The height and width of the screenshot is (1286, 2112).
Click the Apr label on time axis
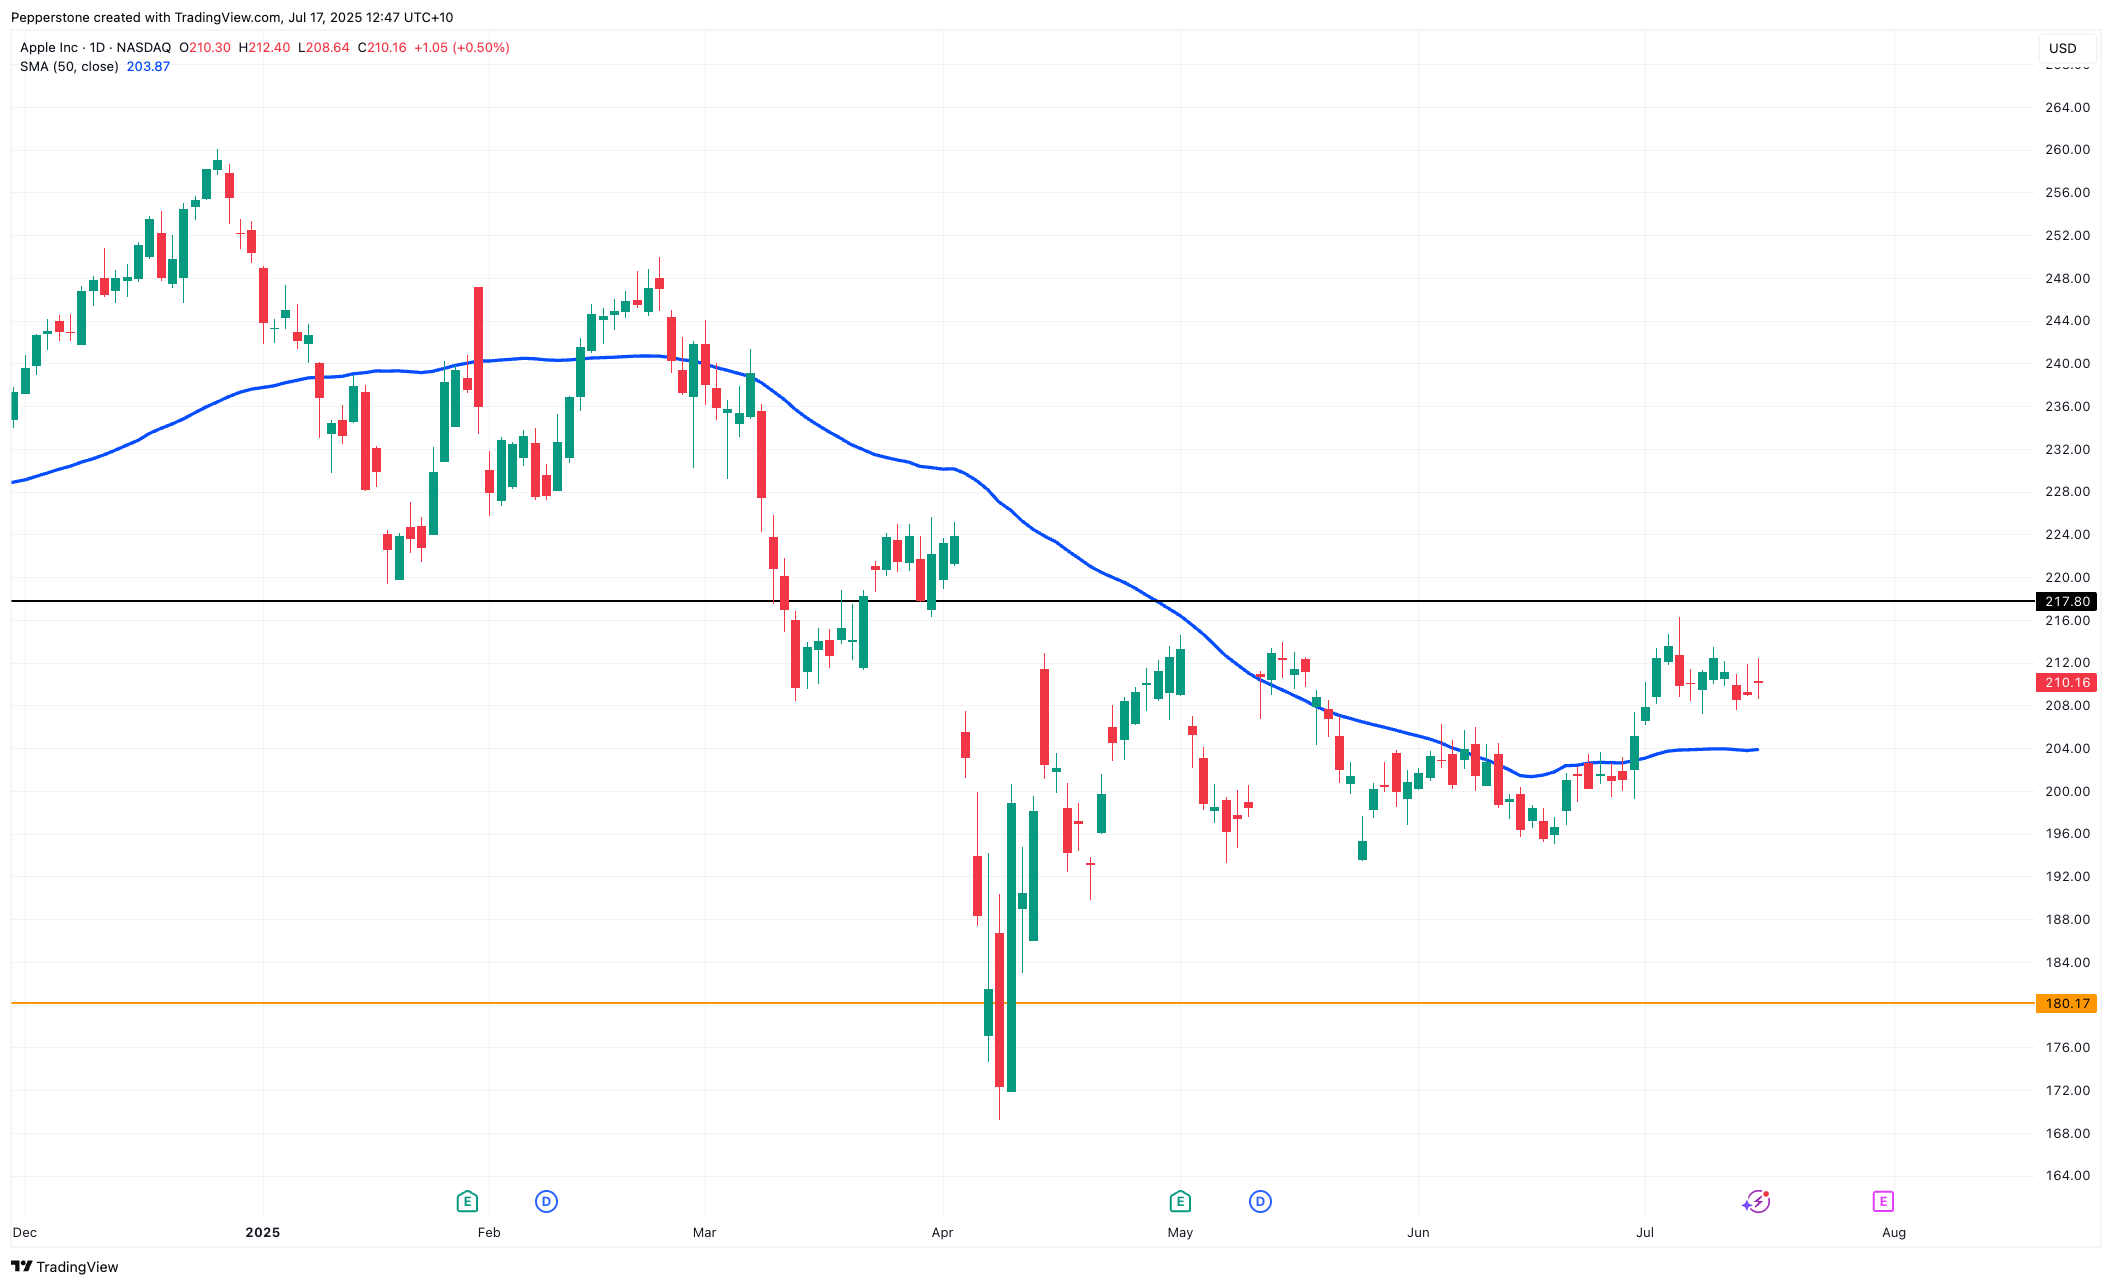942,1232
